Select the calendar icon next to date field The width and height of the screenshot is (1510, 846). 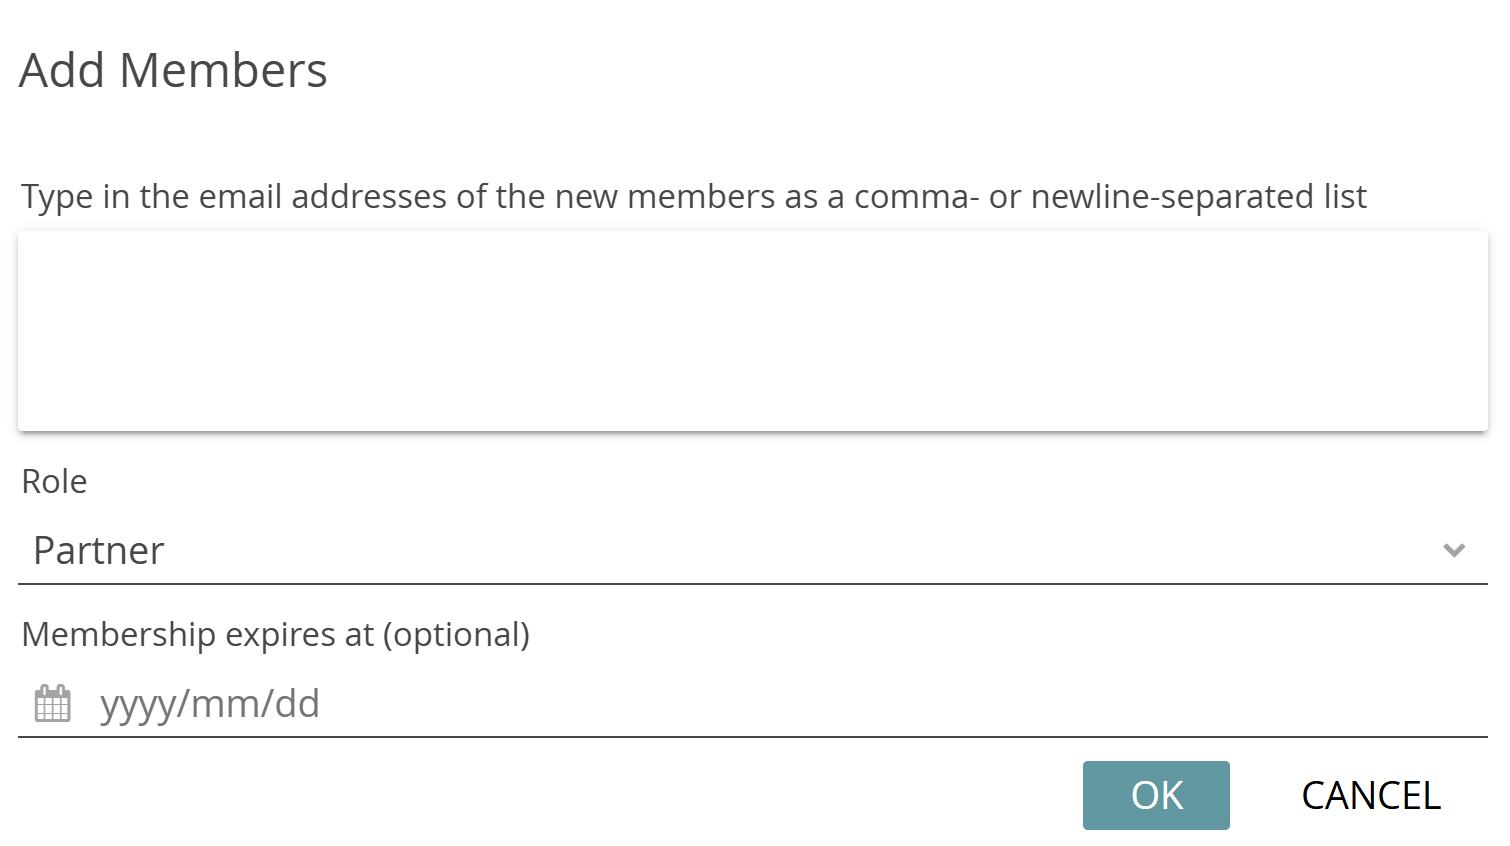click(x=52, y=703)
